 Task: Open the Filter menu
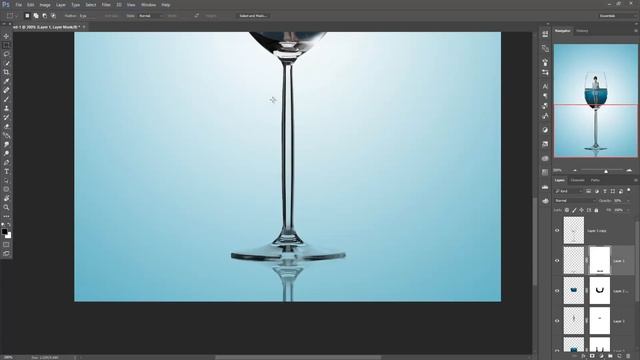click(106, 5)
